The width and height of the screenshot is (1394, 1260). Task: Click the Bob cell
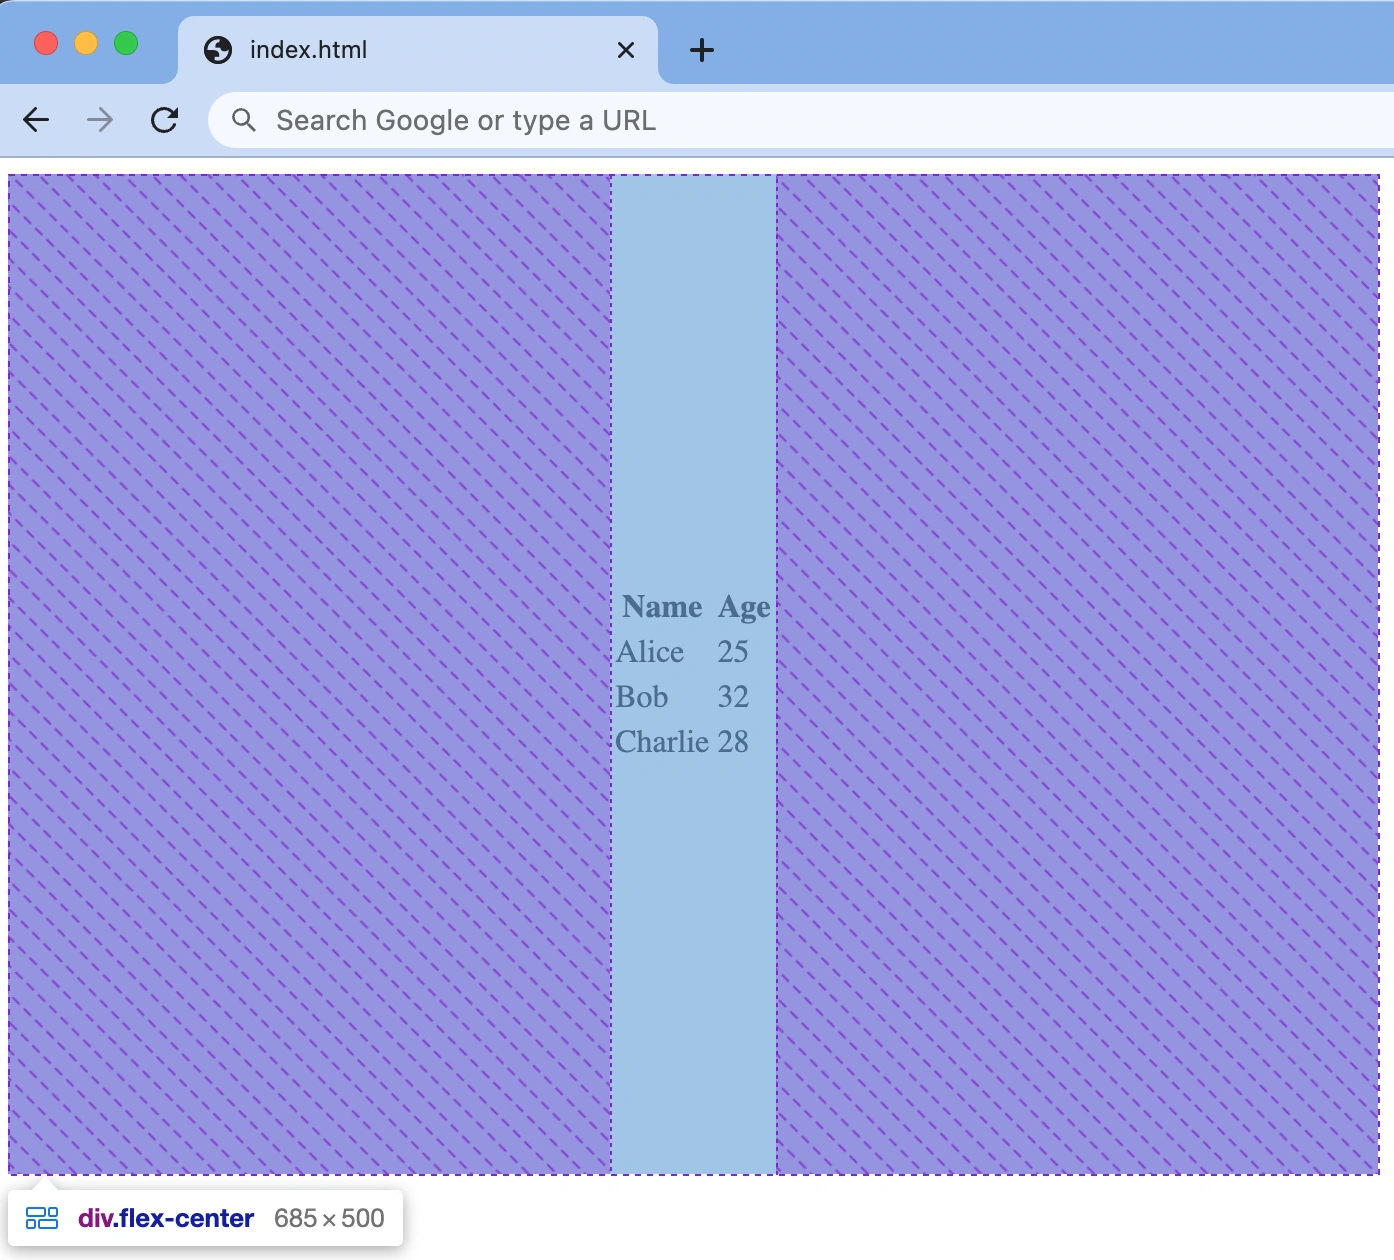(642, 697)
